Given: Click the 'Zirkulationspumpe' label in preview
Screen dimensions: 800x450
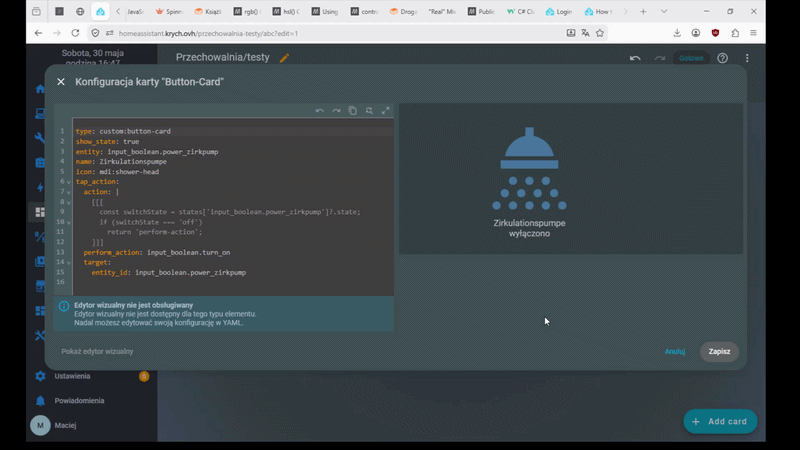Looking at the screenshot, I should 529,223.
